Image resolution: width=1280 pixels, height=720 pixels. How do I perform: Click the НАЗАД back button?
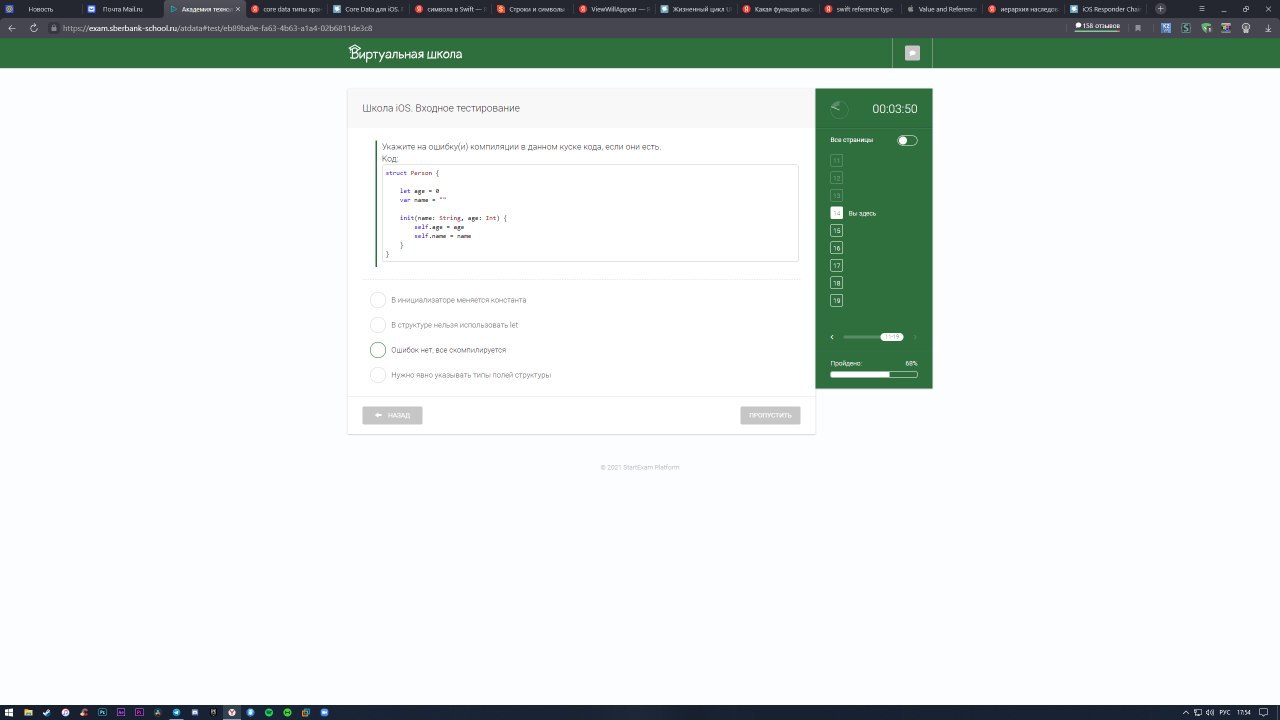[x=392, y=415]
